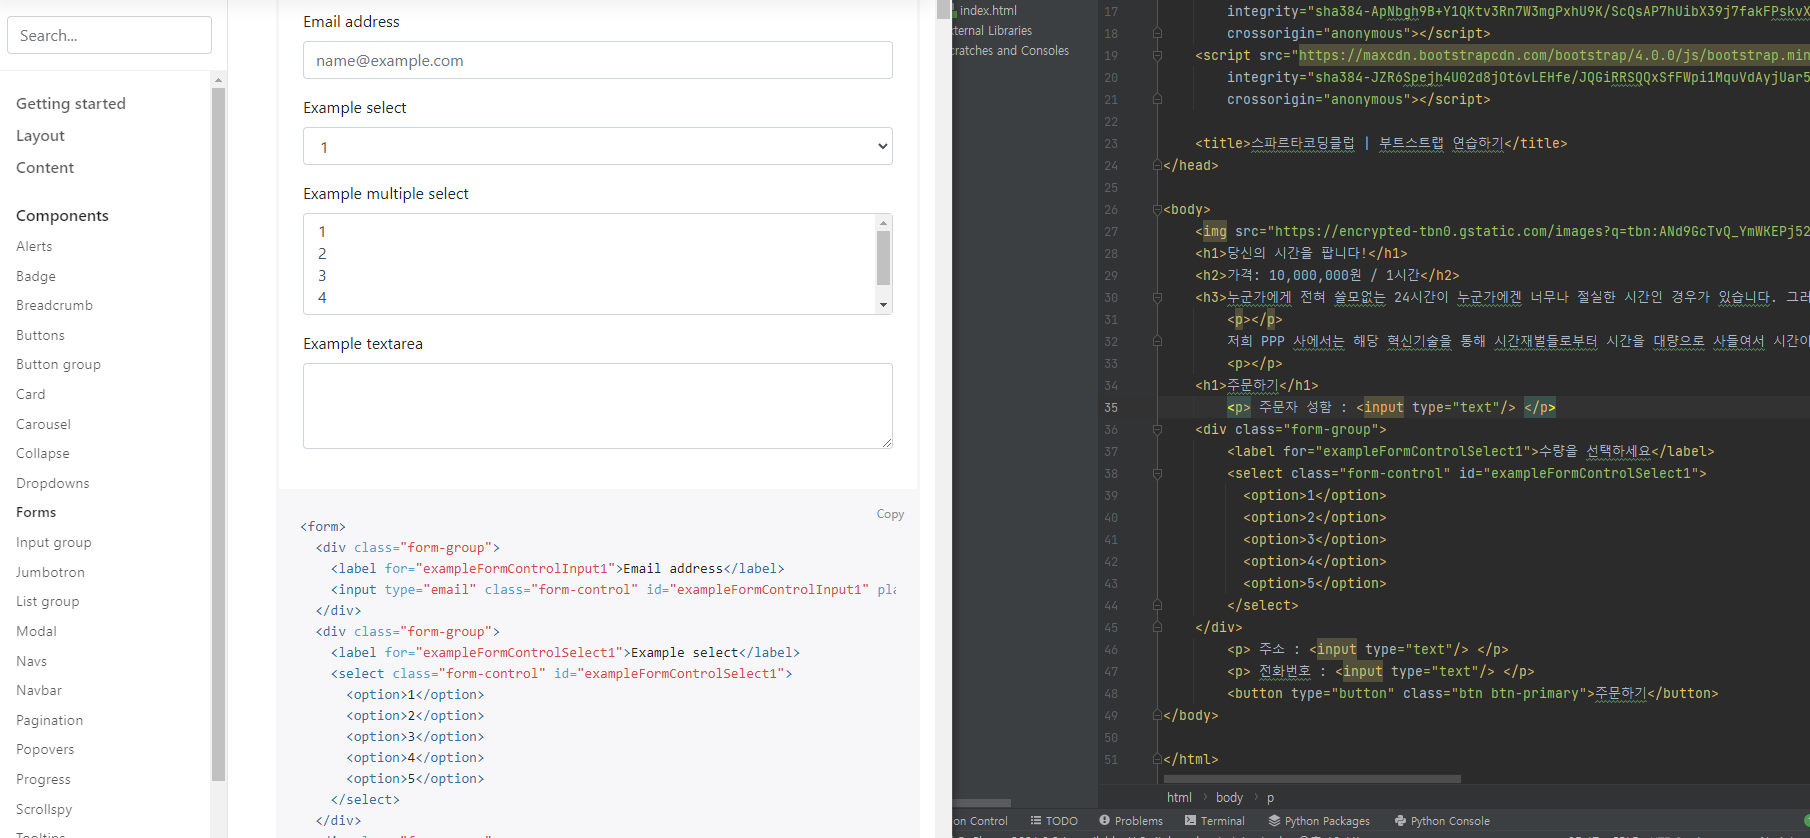Image resolution: width=1810 pixels, height=838 pixels.
Task: Go to the Collapse component page
Action: coord(43,453)
